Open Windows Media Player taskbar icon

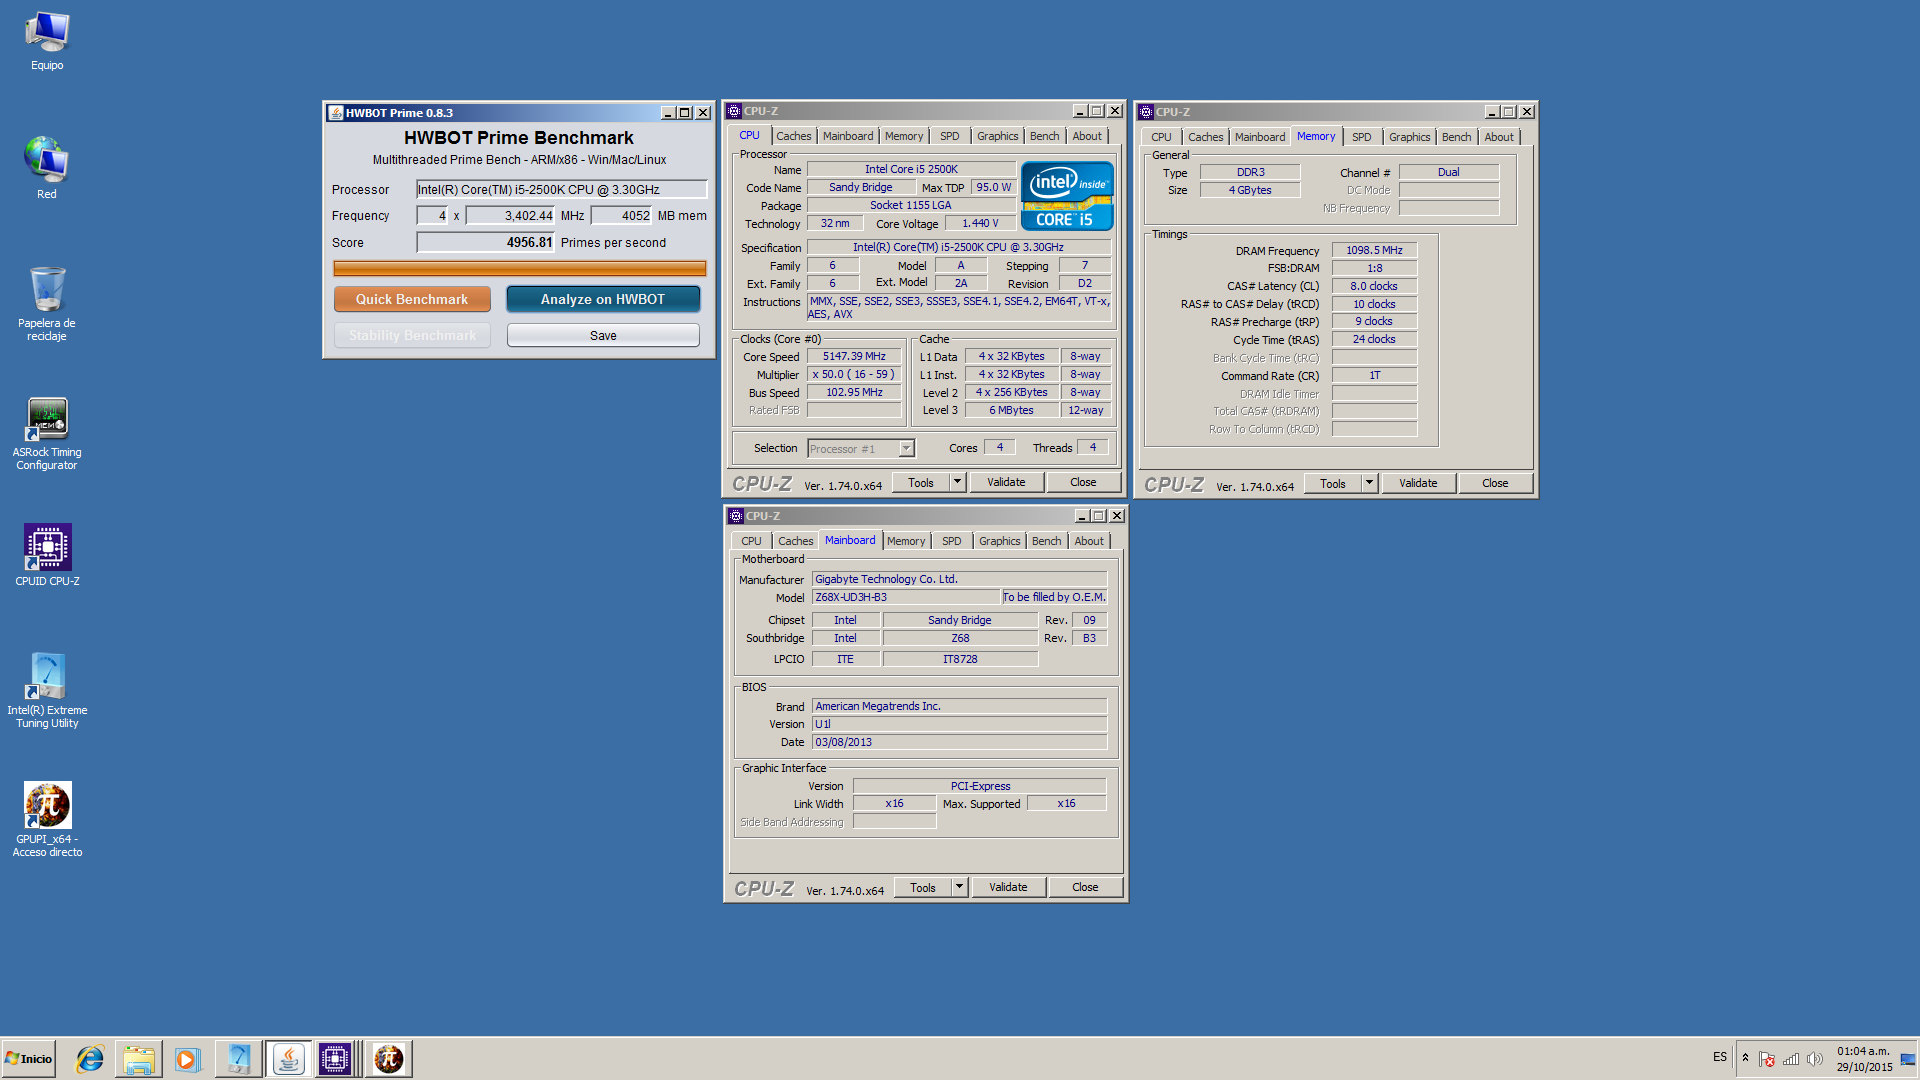coord(187,1059)
